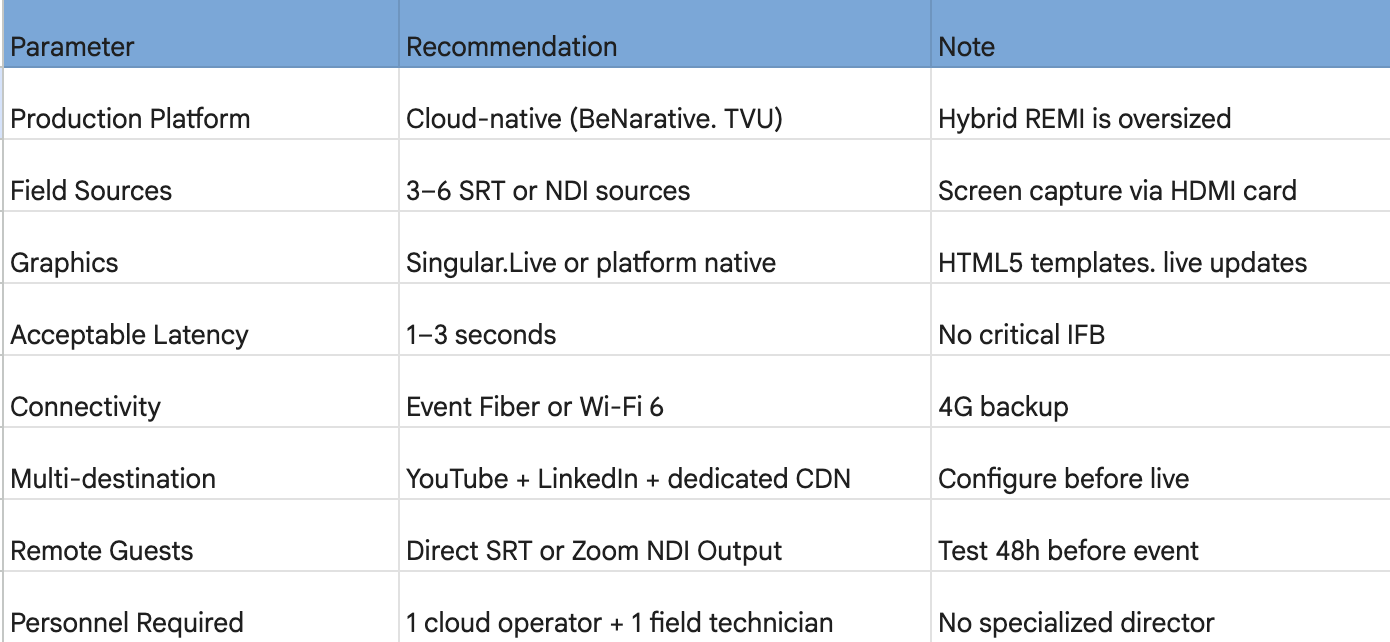Image resolution: width=1390 pixels, height=642 pixels.
Task: Select the Parameter header cell
Action: (x=201, y=34)
